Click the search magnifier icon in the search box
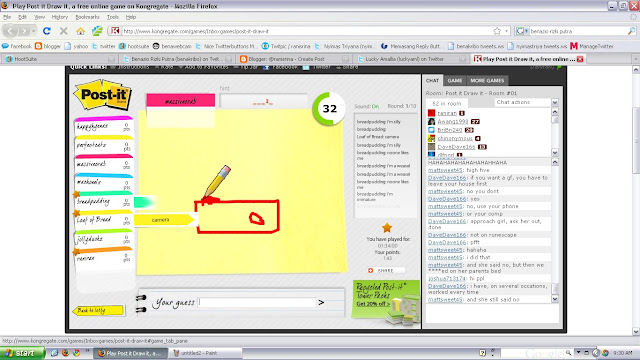The height and width of the screenshot is (360, 640). coord(631,31)
